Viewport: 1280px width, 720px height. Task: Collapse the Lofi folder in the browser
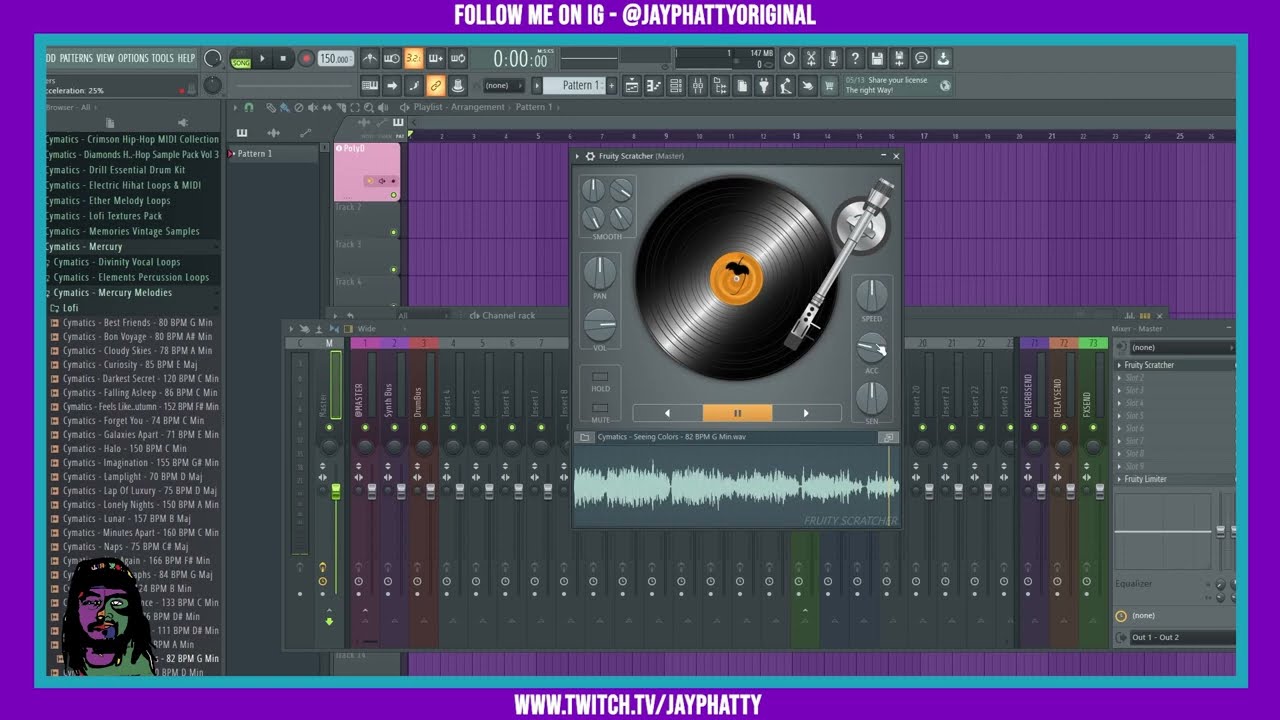132,308
